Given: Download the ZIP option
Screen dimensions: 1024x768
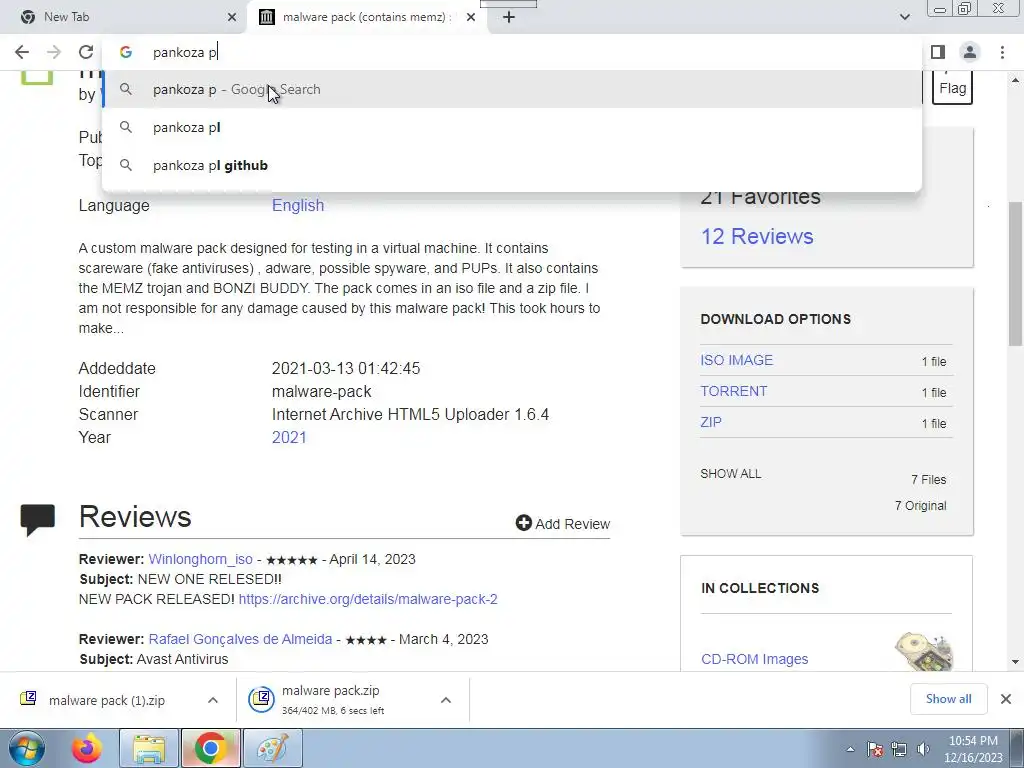Looking at the screenshot, I should click(711, 422).
